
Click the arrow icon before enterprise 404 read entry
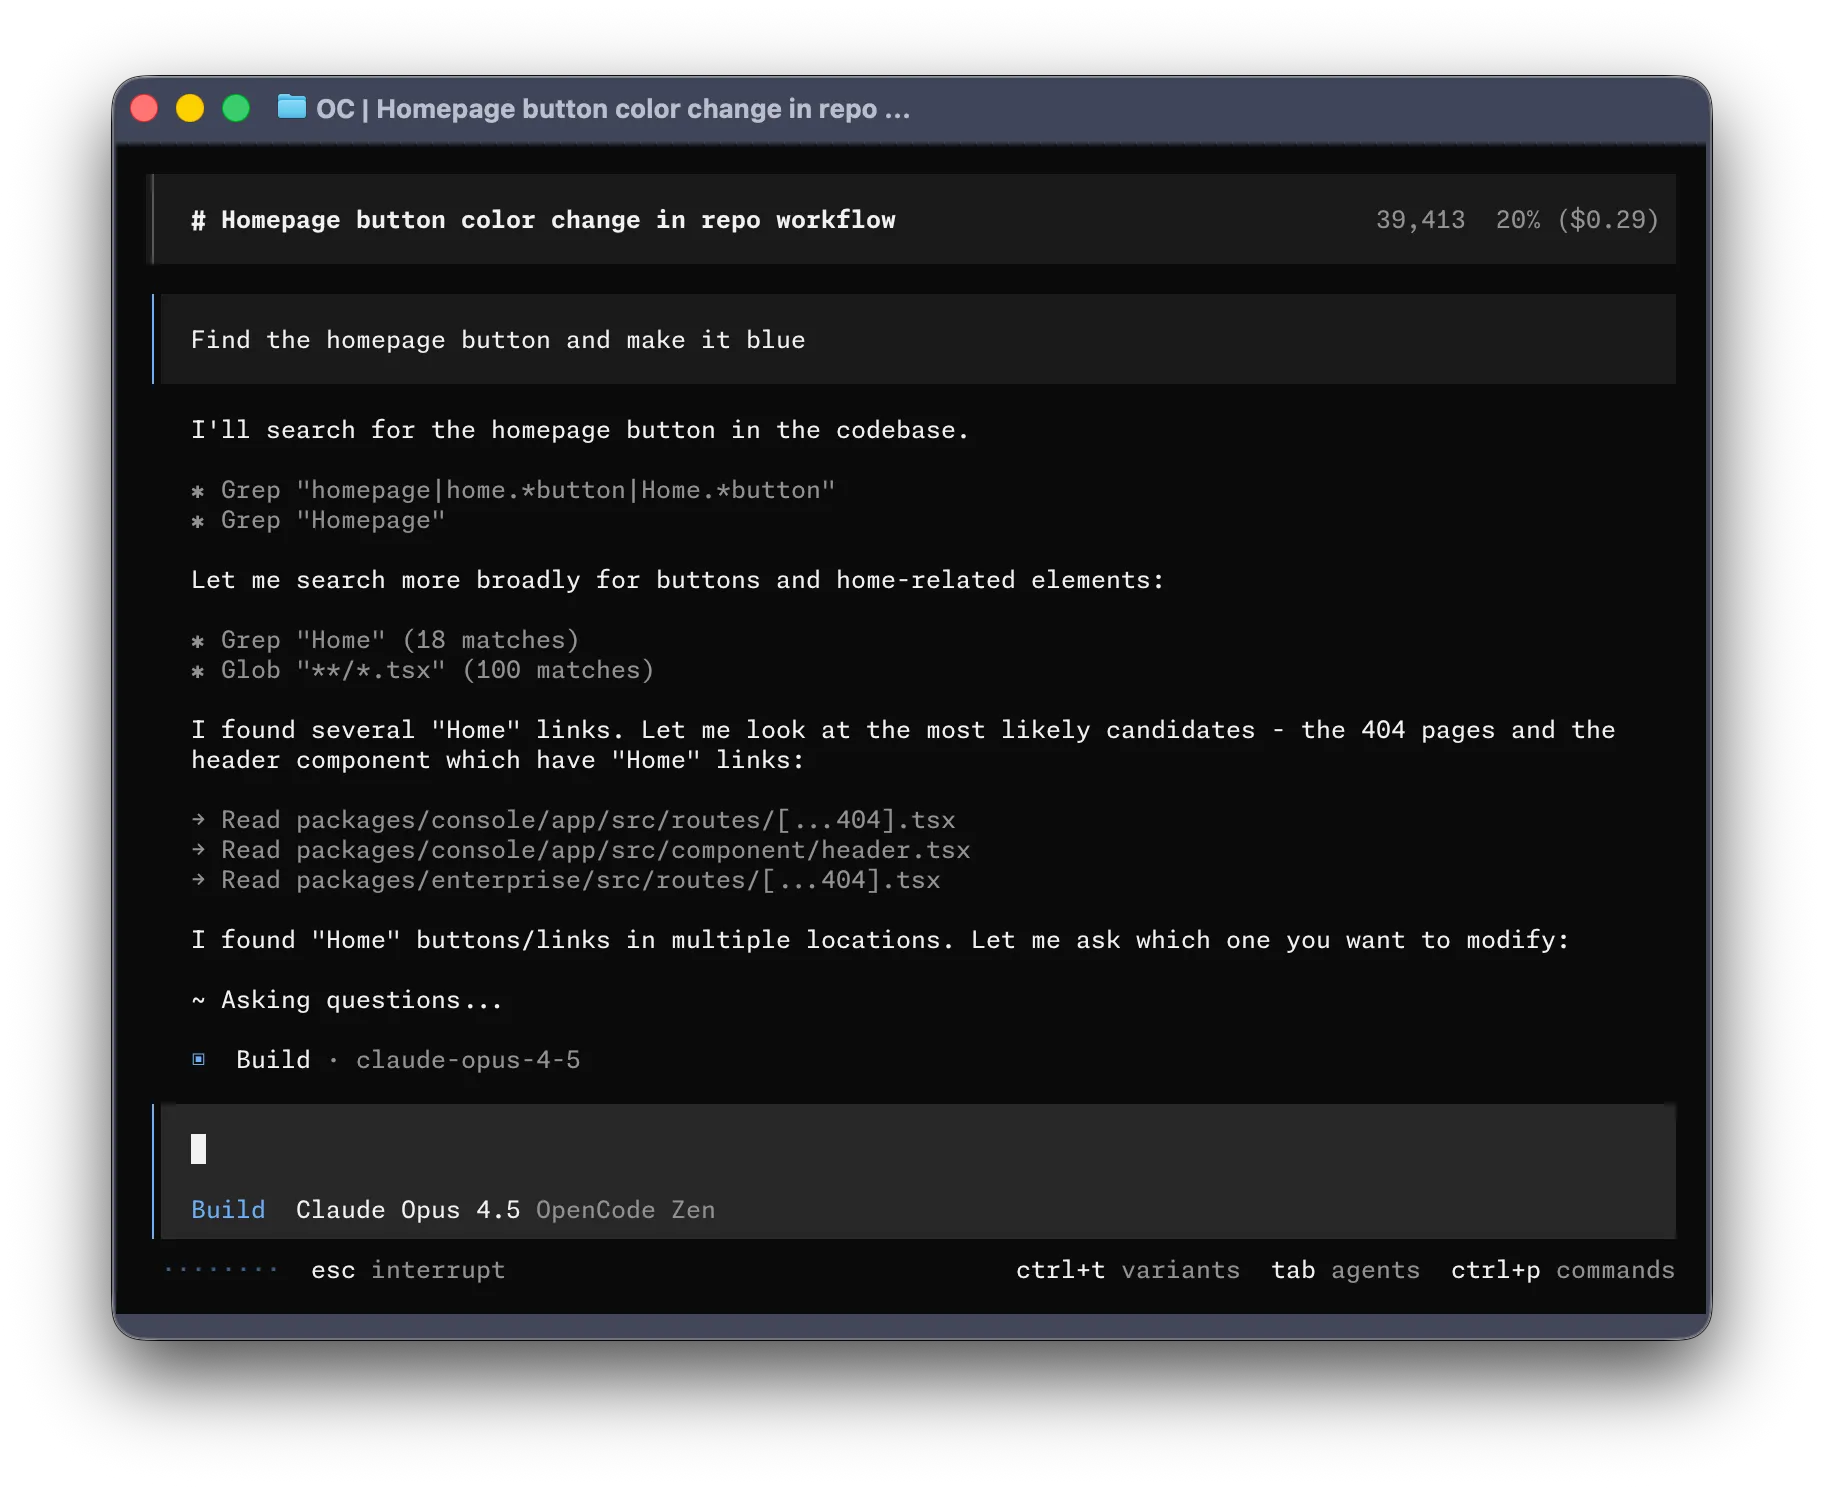[x=197, y=880]
